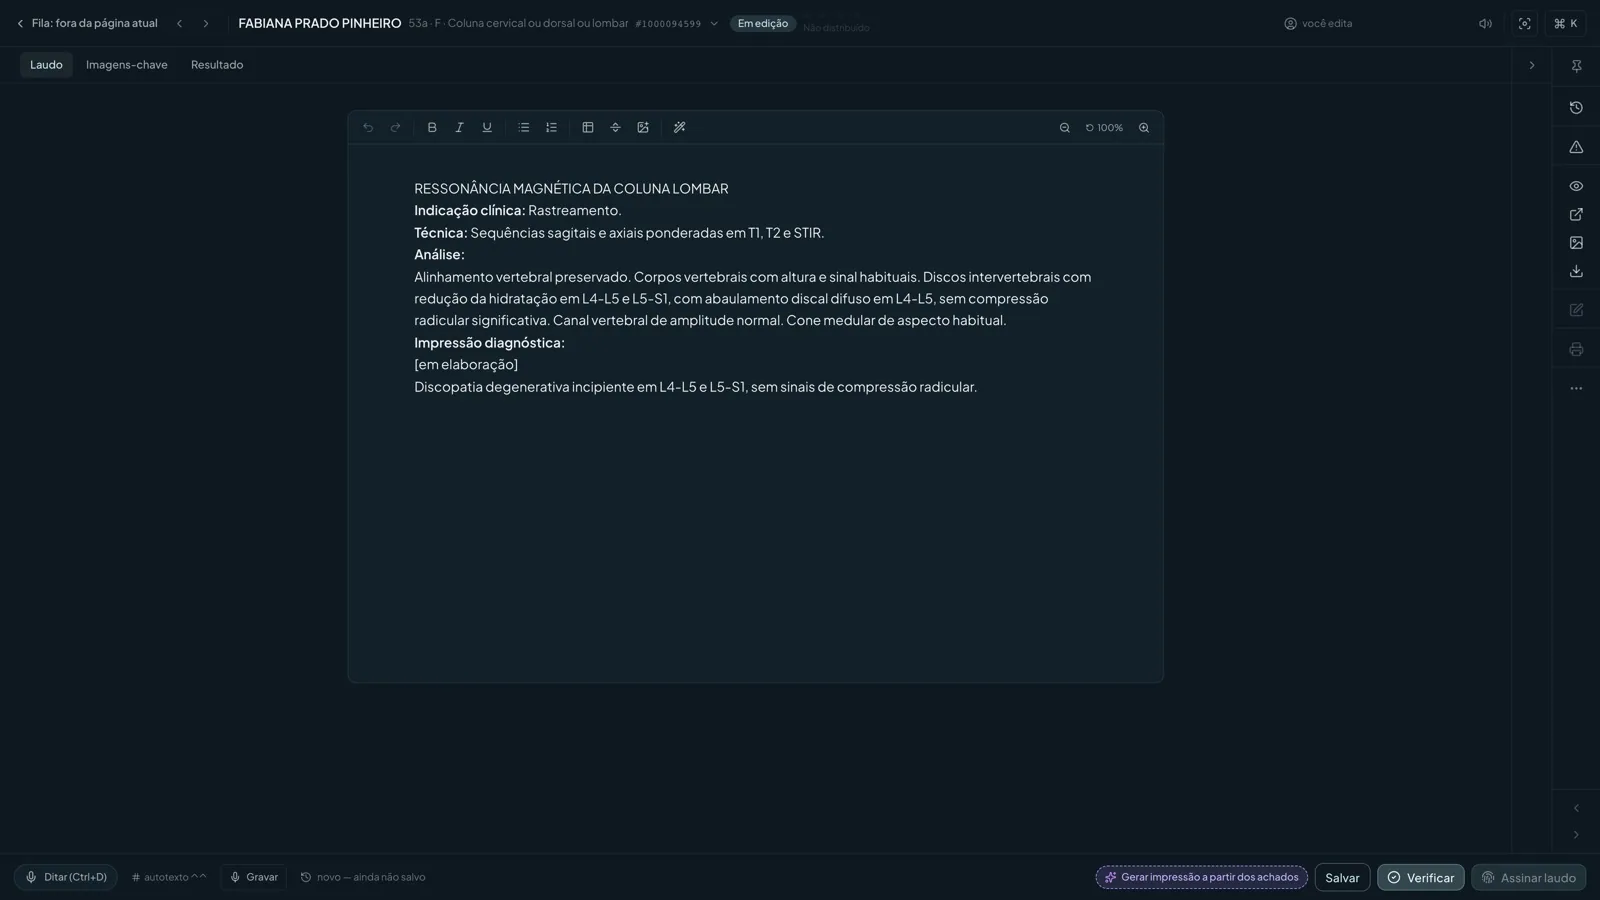Download the report using sidebar icon
Screen dimensions: 1600x900
point(1576,272)
